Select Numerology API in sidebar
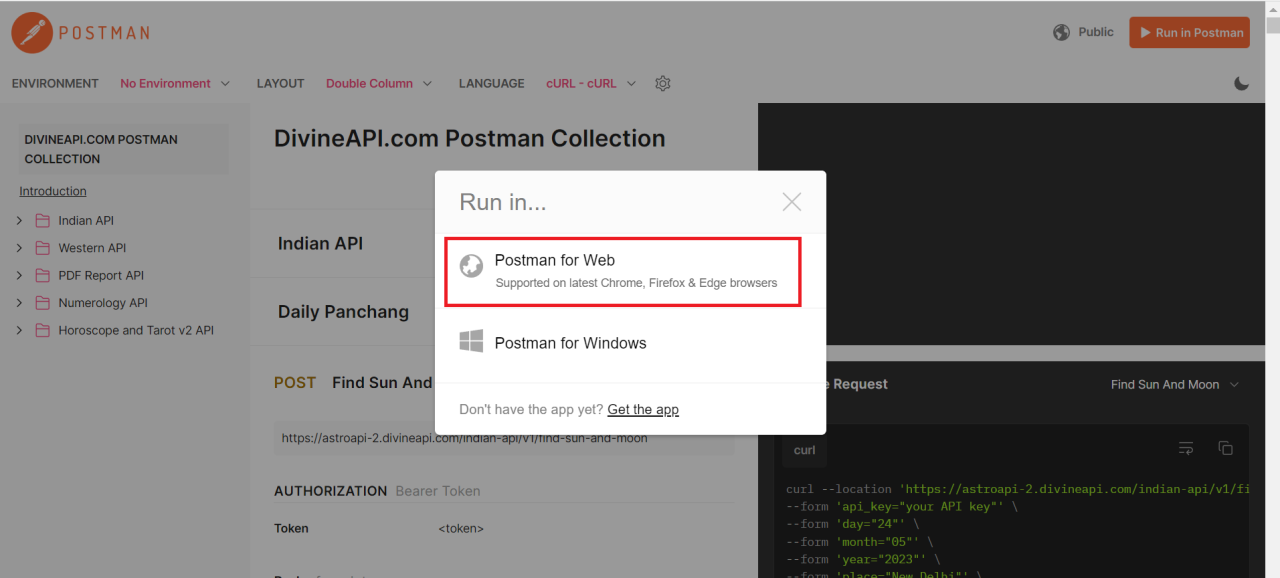 (x=103, y=303)
